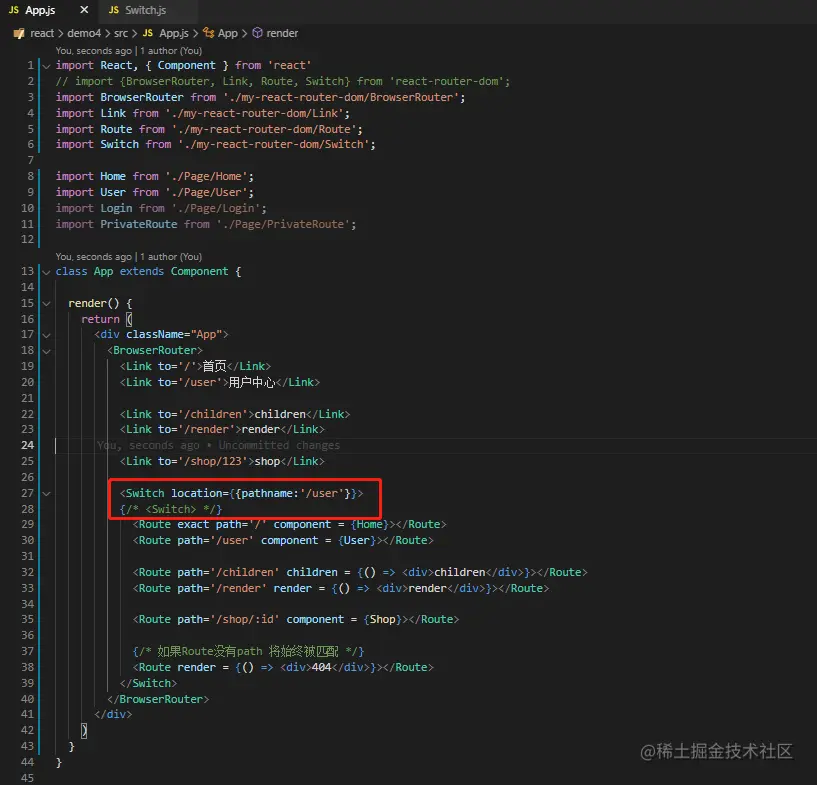Click './Page/User' import path

[206, 192]
